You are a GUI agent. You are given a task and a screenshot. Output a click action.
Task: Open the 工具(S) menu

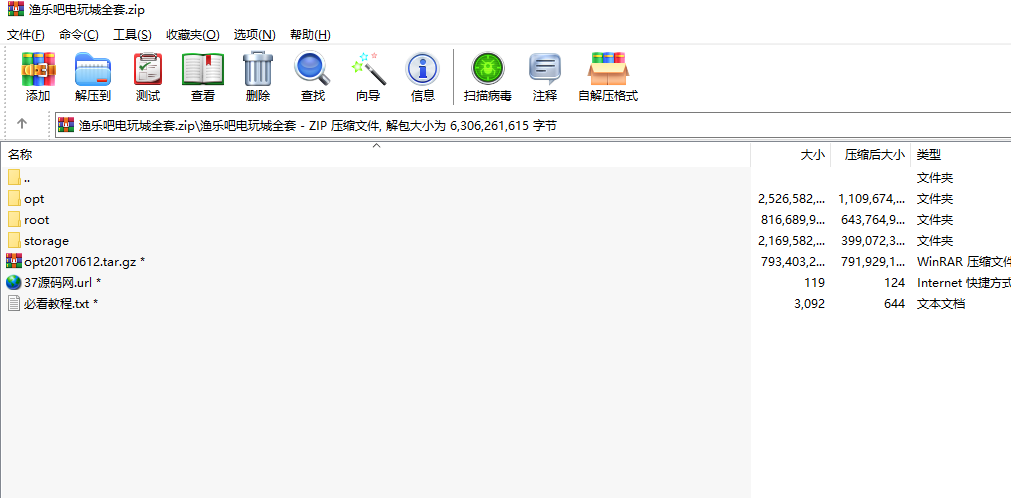(132, 35)
